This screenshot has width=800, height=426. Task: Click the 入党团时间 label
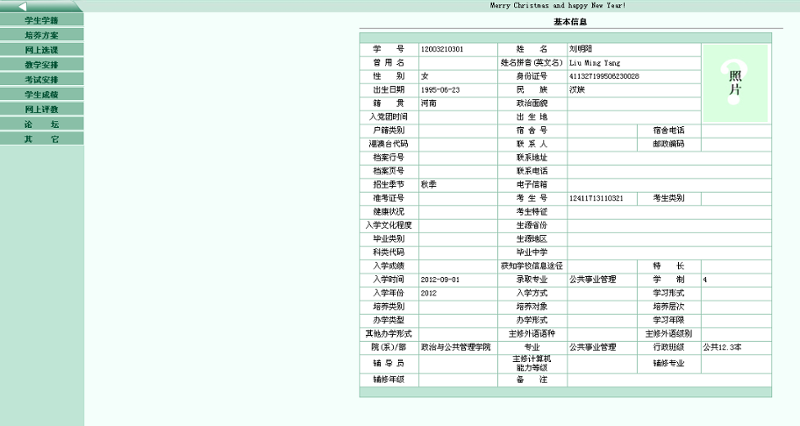tap(389, 117)
